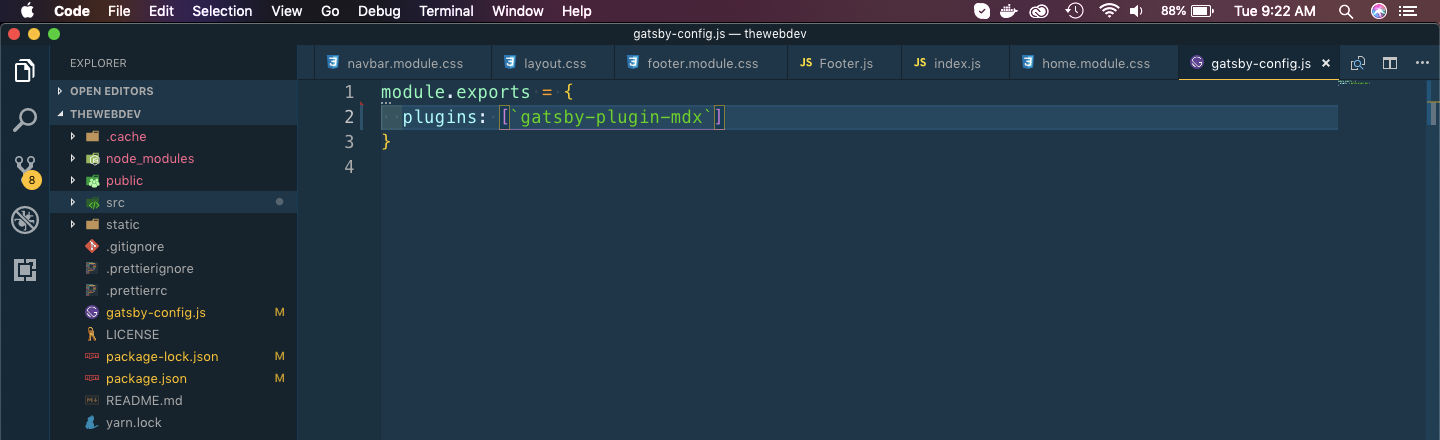
Task: Expand the .cache folder
Action: 73,136
